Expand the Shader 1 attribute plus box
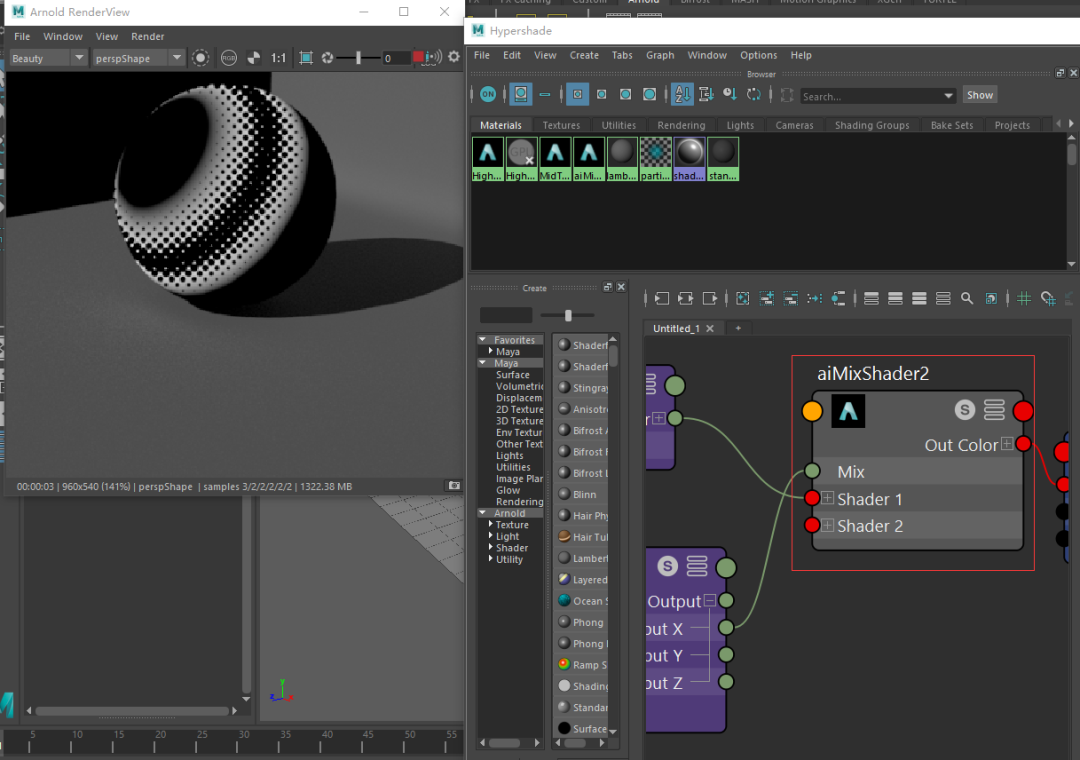 click(828, 499)
